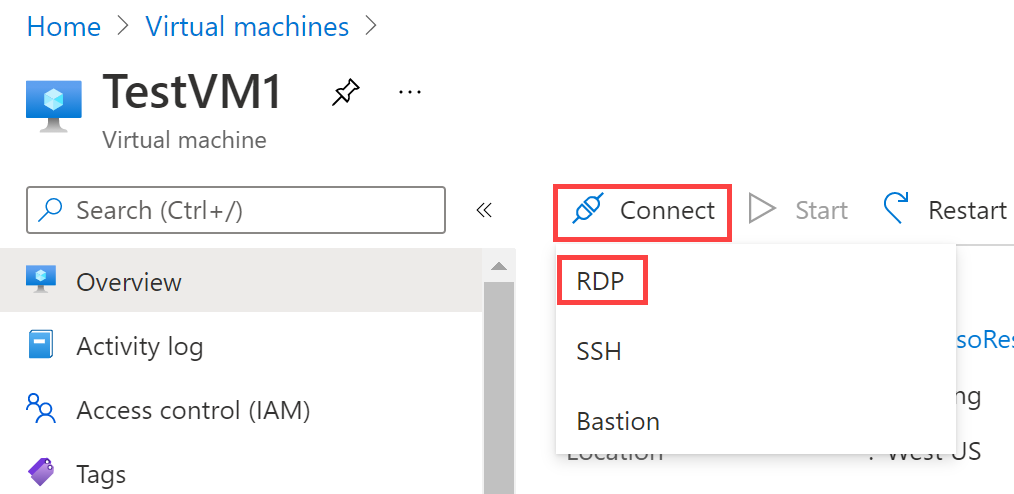Image resolution: width=1014 pixels, height=494 pixels.
Task: Click the TestVM1 virtual machine monitor icon
Action: [54, 106]
